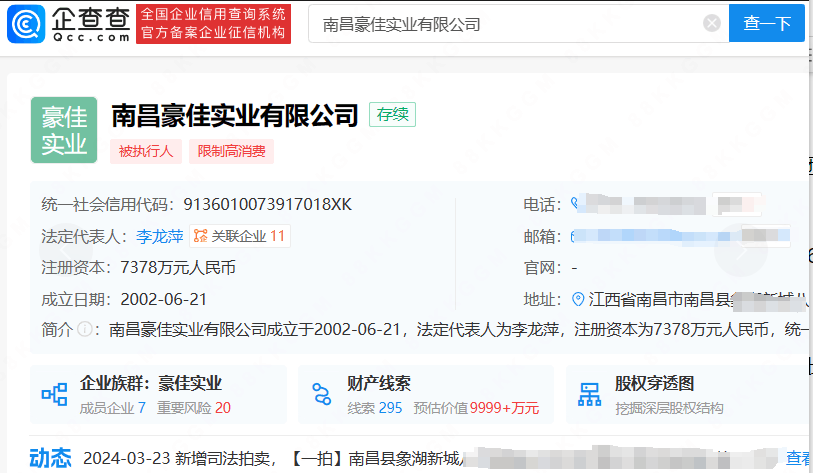Image resolution: width=813 pixels, height=473 pixels.
Task: Click 线索 295 count
Action: tap(375, 408)
